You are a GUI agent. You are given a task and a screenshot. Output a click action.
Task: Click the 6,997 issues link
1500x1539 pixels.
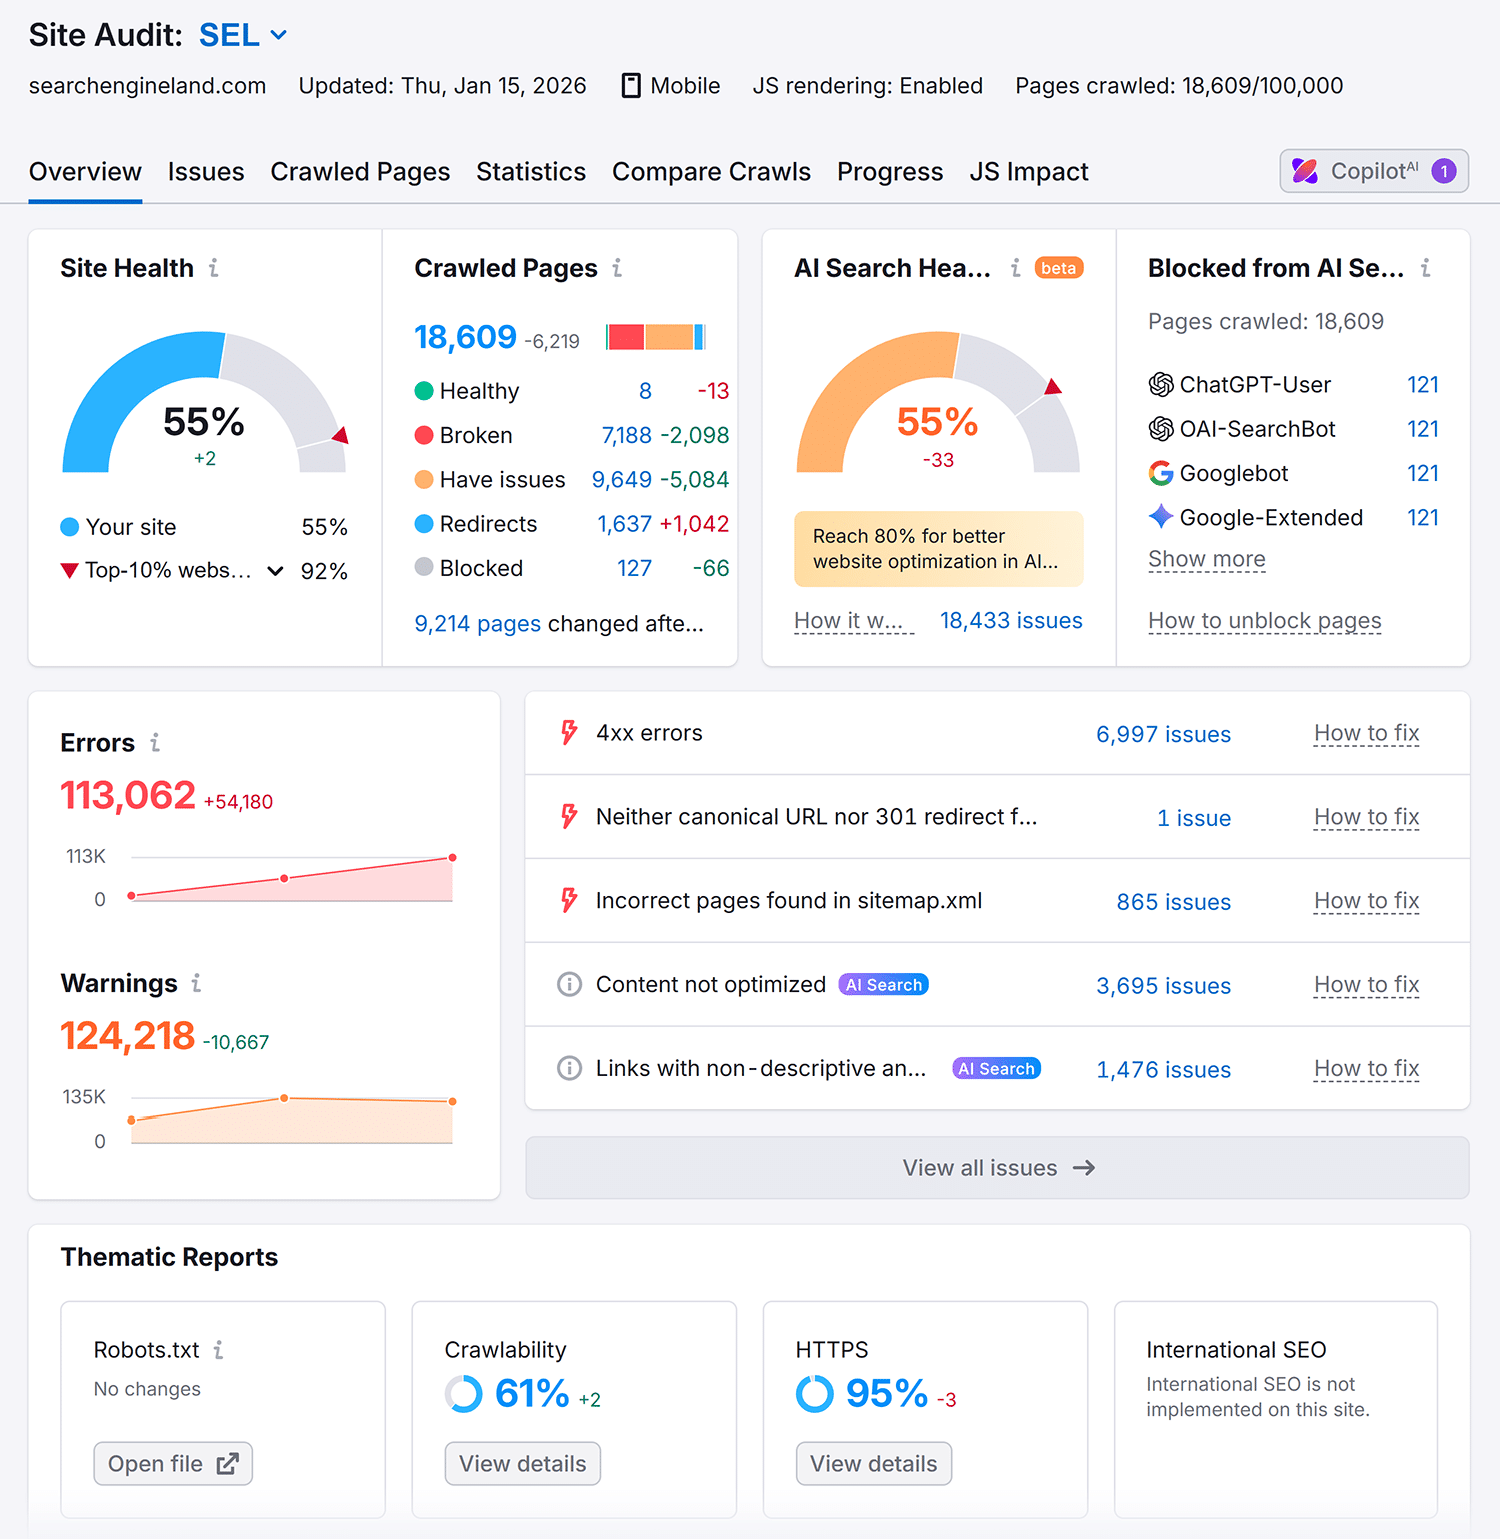[x=1163, y=734]
